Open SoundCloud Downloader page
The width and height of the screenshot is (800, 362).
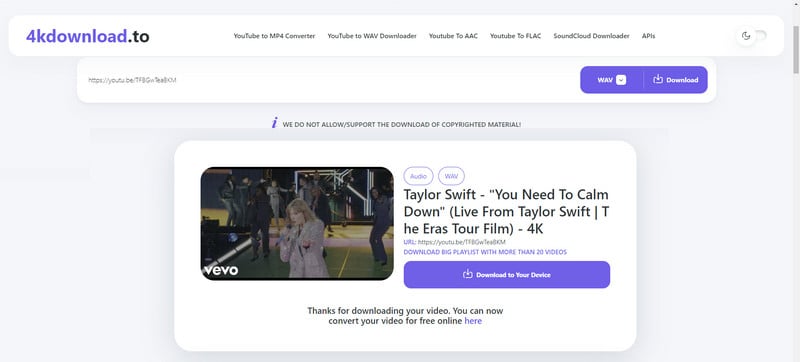591,36
